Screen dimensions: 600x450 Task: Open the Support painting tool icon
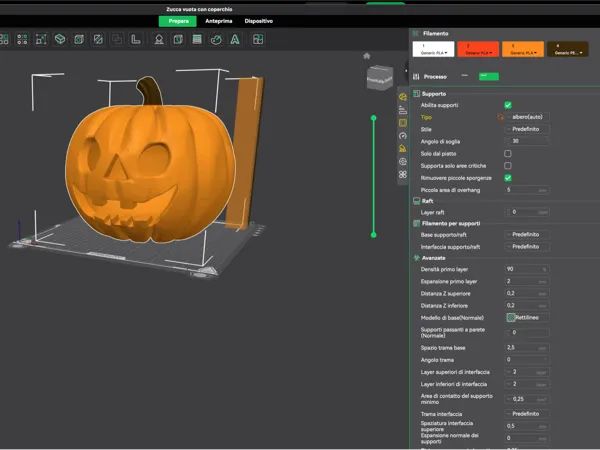pos(159,39)
